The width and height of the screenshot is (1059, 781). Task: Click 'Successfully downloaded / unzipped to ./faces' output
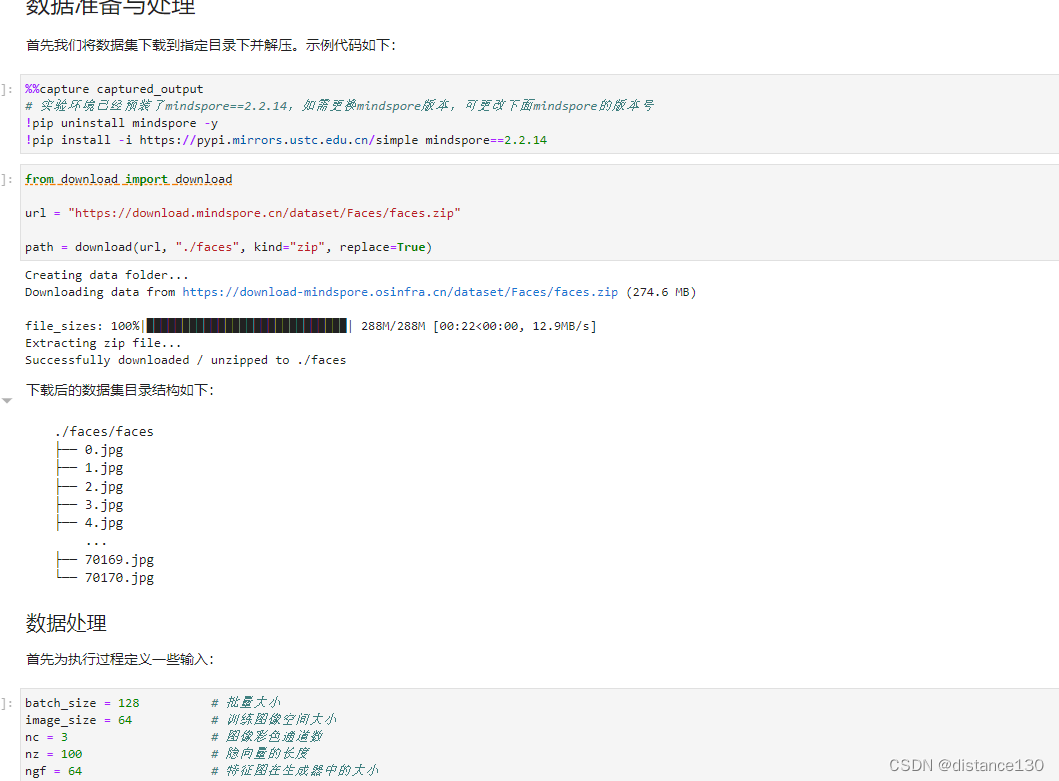[186, 360]
